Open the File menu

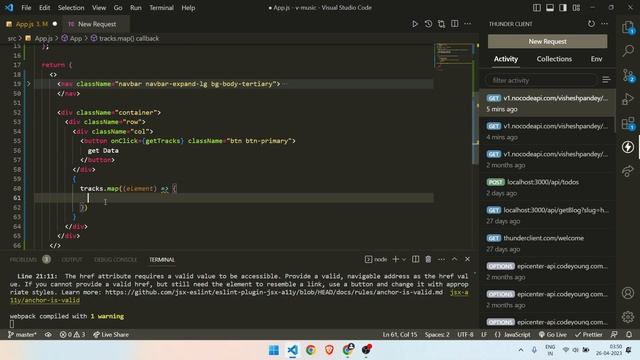pos(26,8)
